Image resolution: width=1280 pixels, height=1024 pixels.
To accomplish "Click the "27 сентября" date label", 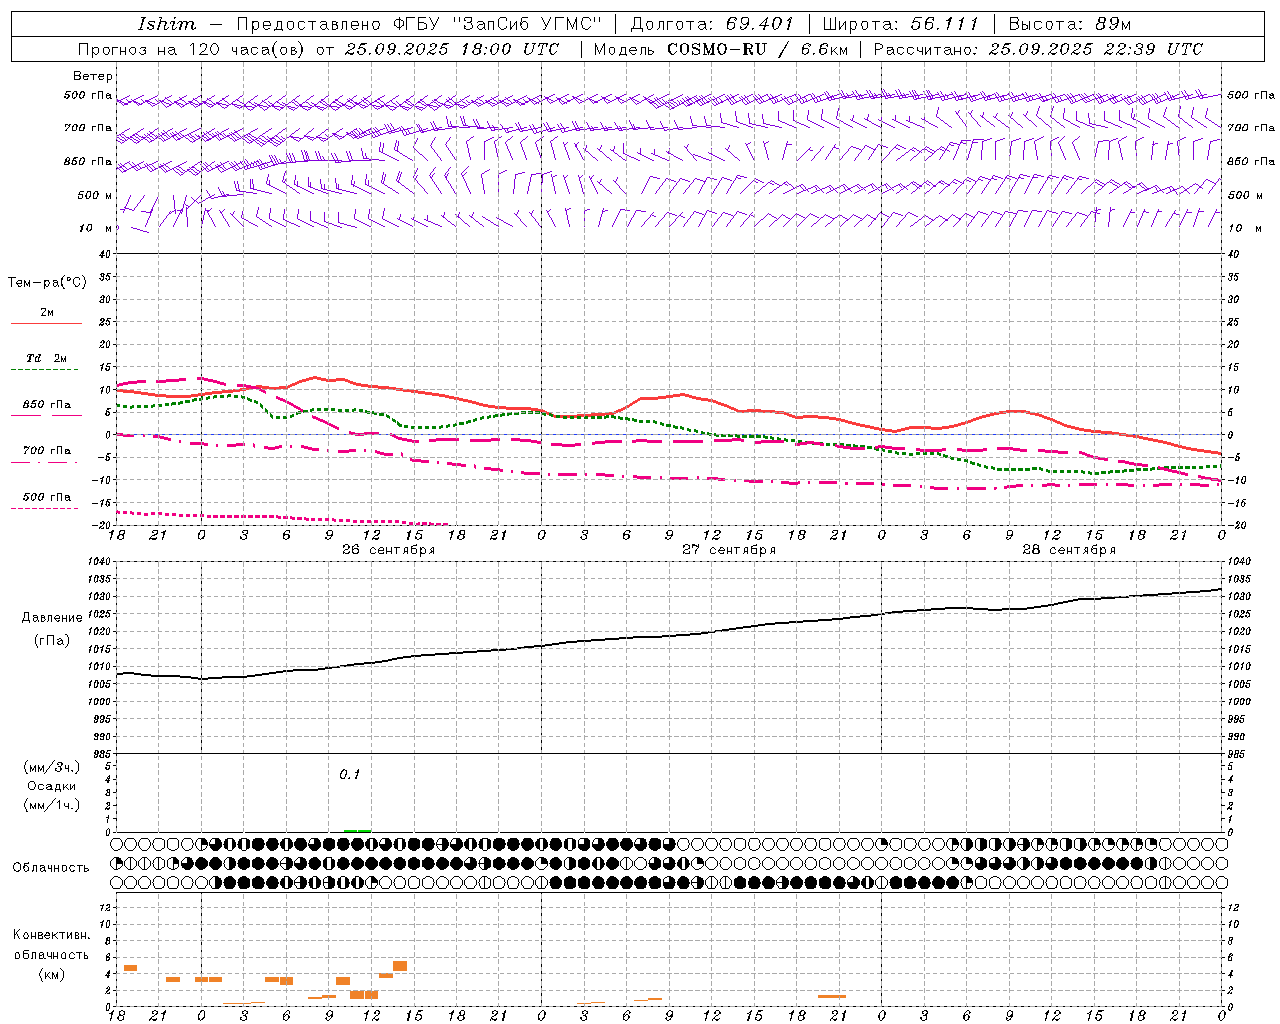I will coord(729,550).
